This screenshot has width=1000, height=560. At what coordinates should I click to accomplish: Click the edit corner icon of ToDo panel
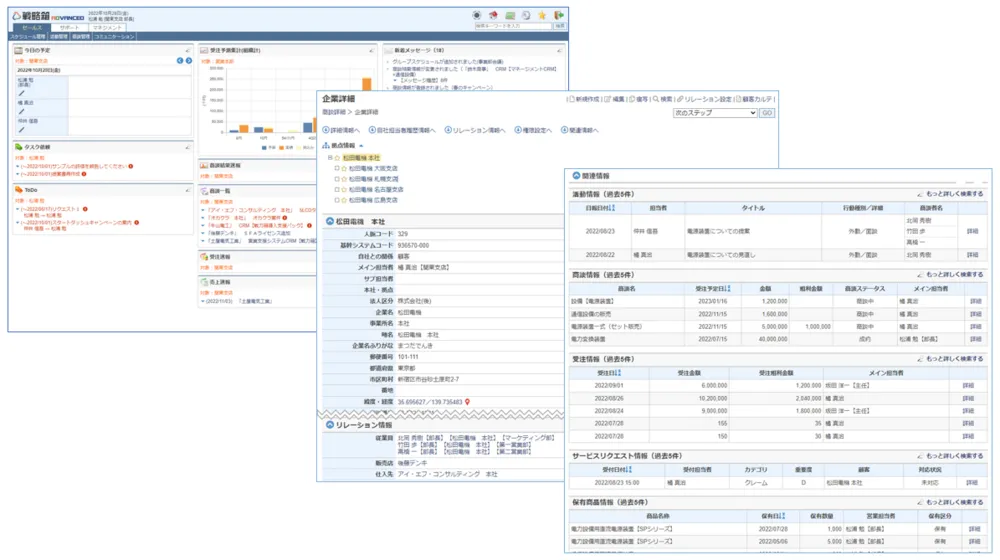click(x=188, y=190)
